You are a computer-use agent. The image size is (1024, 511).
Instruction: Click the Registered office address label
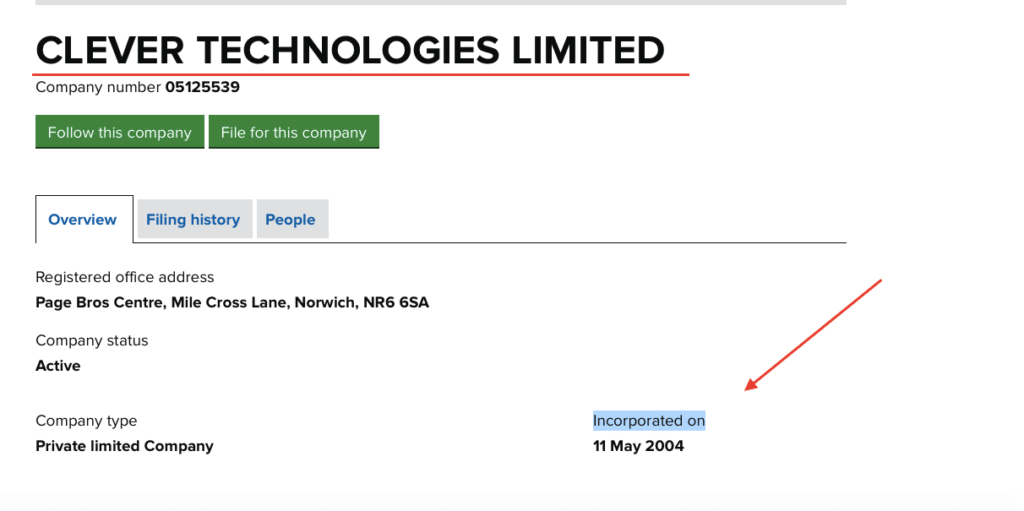pyautogui.click(x=125, y=277)
